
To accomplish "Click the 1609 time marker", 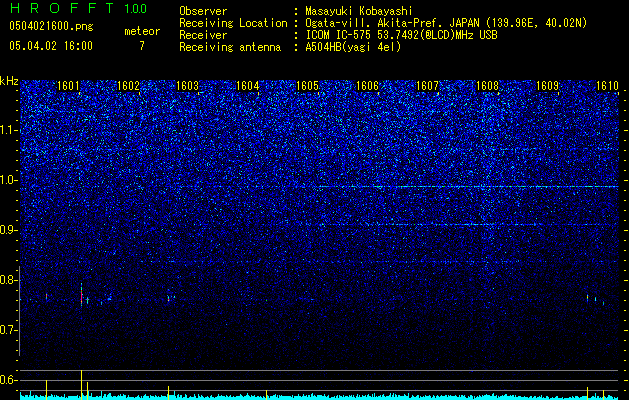I will 547,86.
